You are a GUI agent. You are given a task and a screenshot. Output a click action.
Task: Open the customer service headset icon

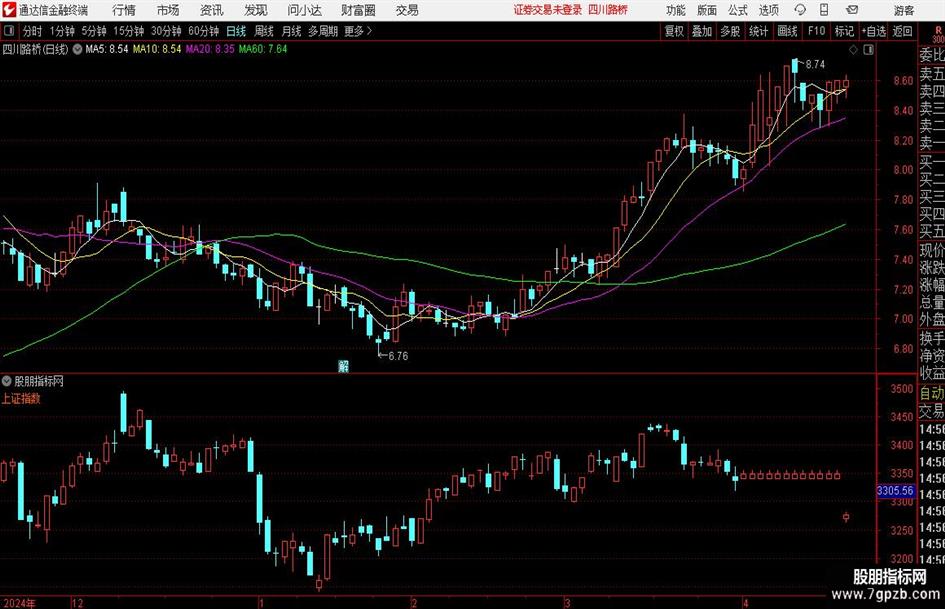coord(800,10)
